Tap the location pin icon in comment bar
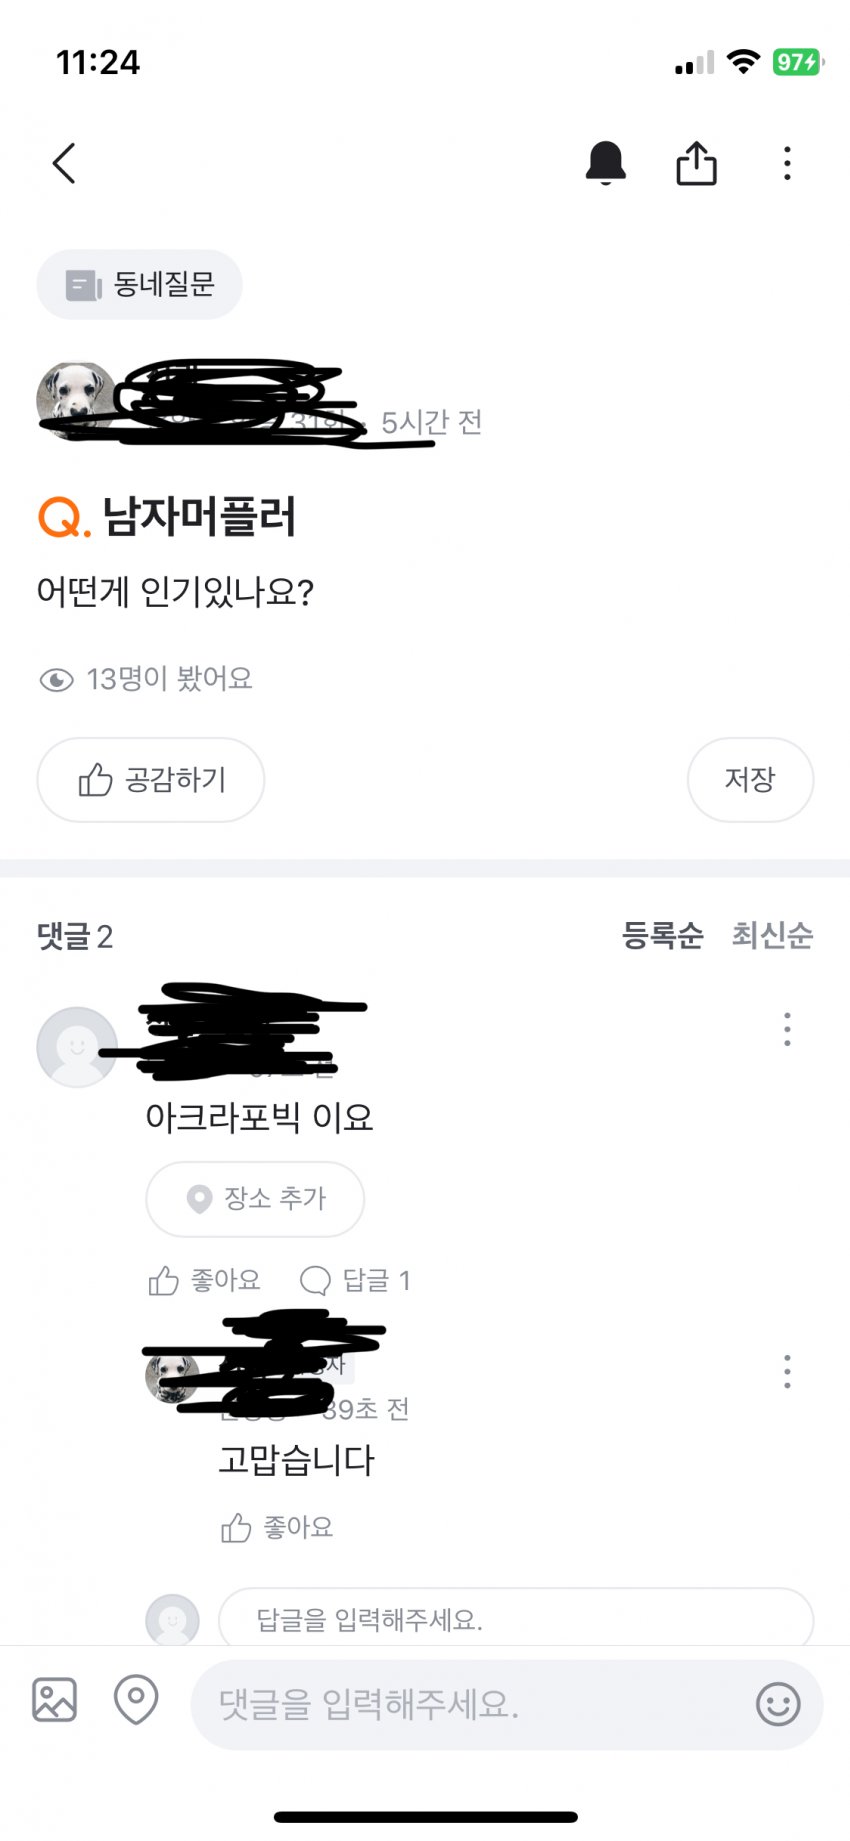 tap(136, 1700)
